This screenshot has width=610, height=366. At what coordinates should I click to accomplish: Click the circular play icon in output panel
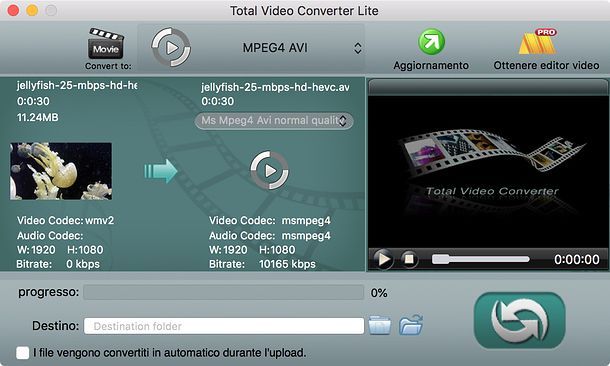pos(269,170)
